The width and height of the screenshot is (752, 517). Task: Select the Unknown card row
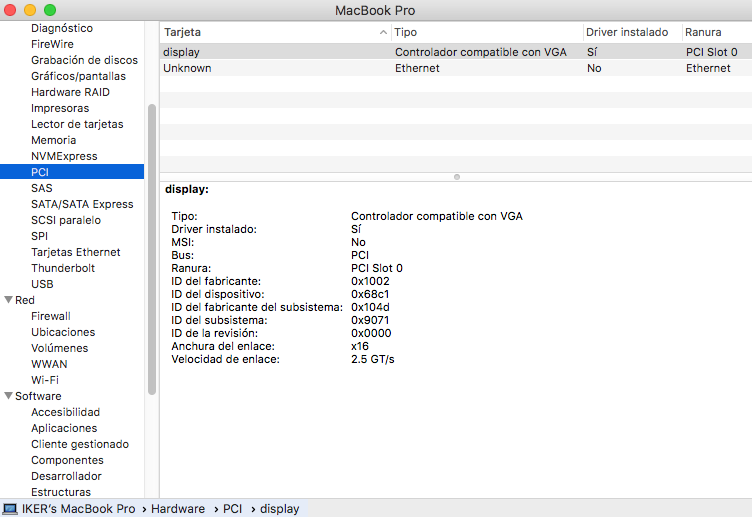[x=456, y=68]
